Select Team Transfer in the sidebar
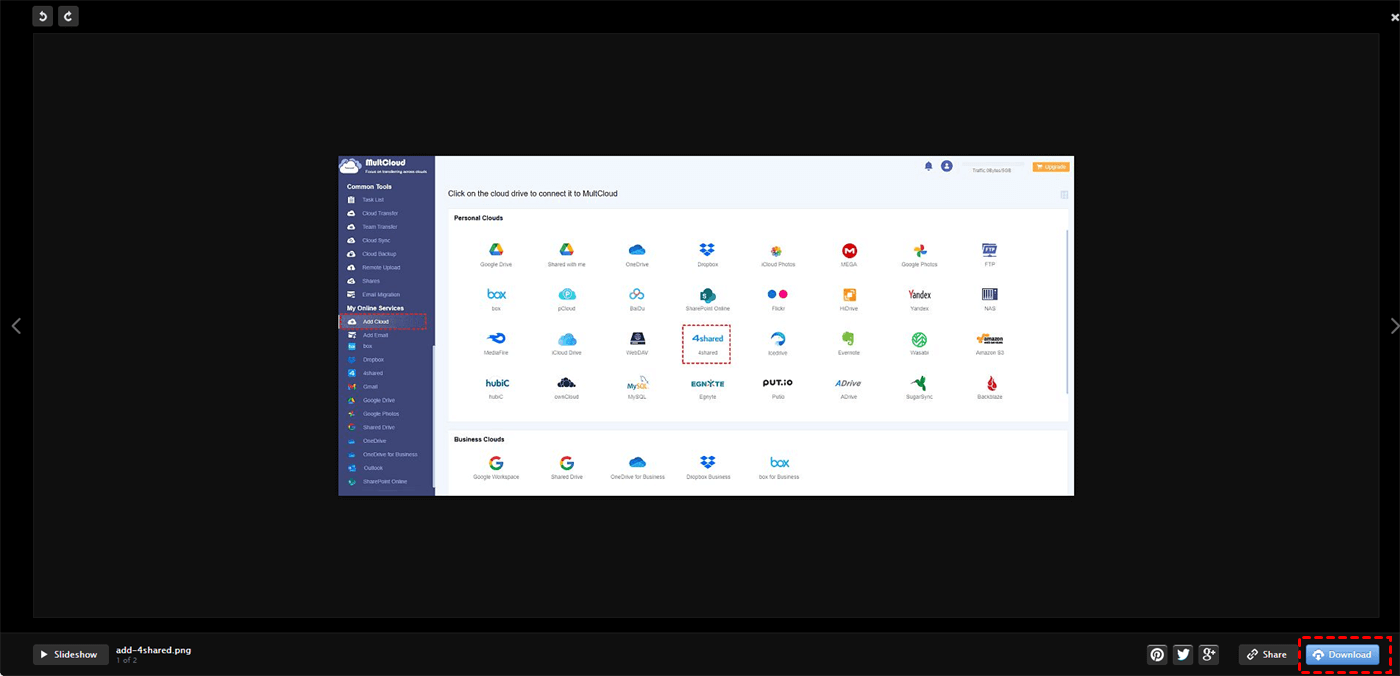This screenshot has width=1400, height=676. pyautogui.click(x=379, y=227)
